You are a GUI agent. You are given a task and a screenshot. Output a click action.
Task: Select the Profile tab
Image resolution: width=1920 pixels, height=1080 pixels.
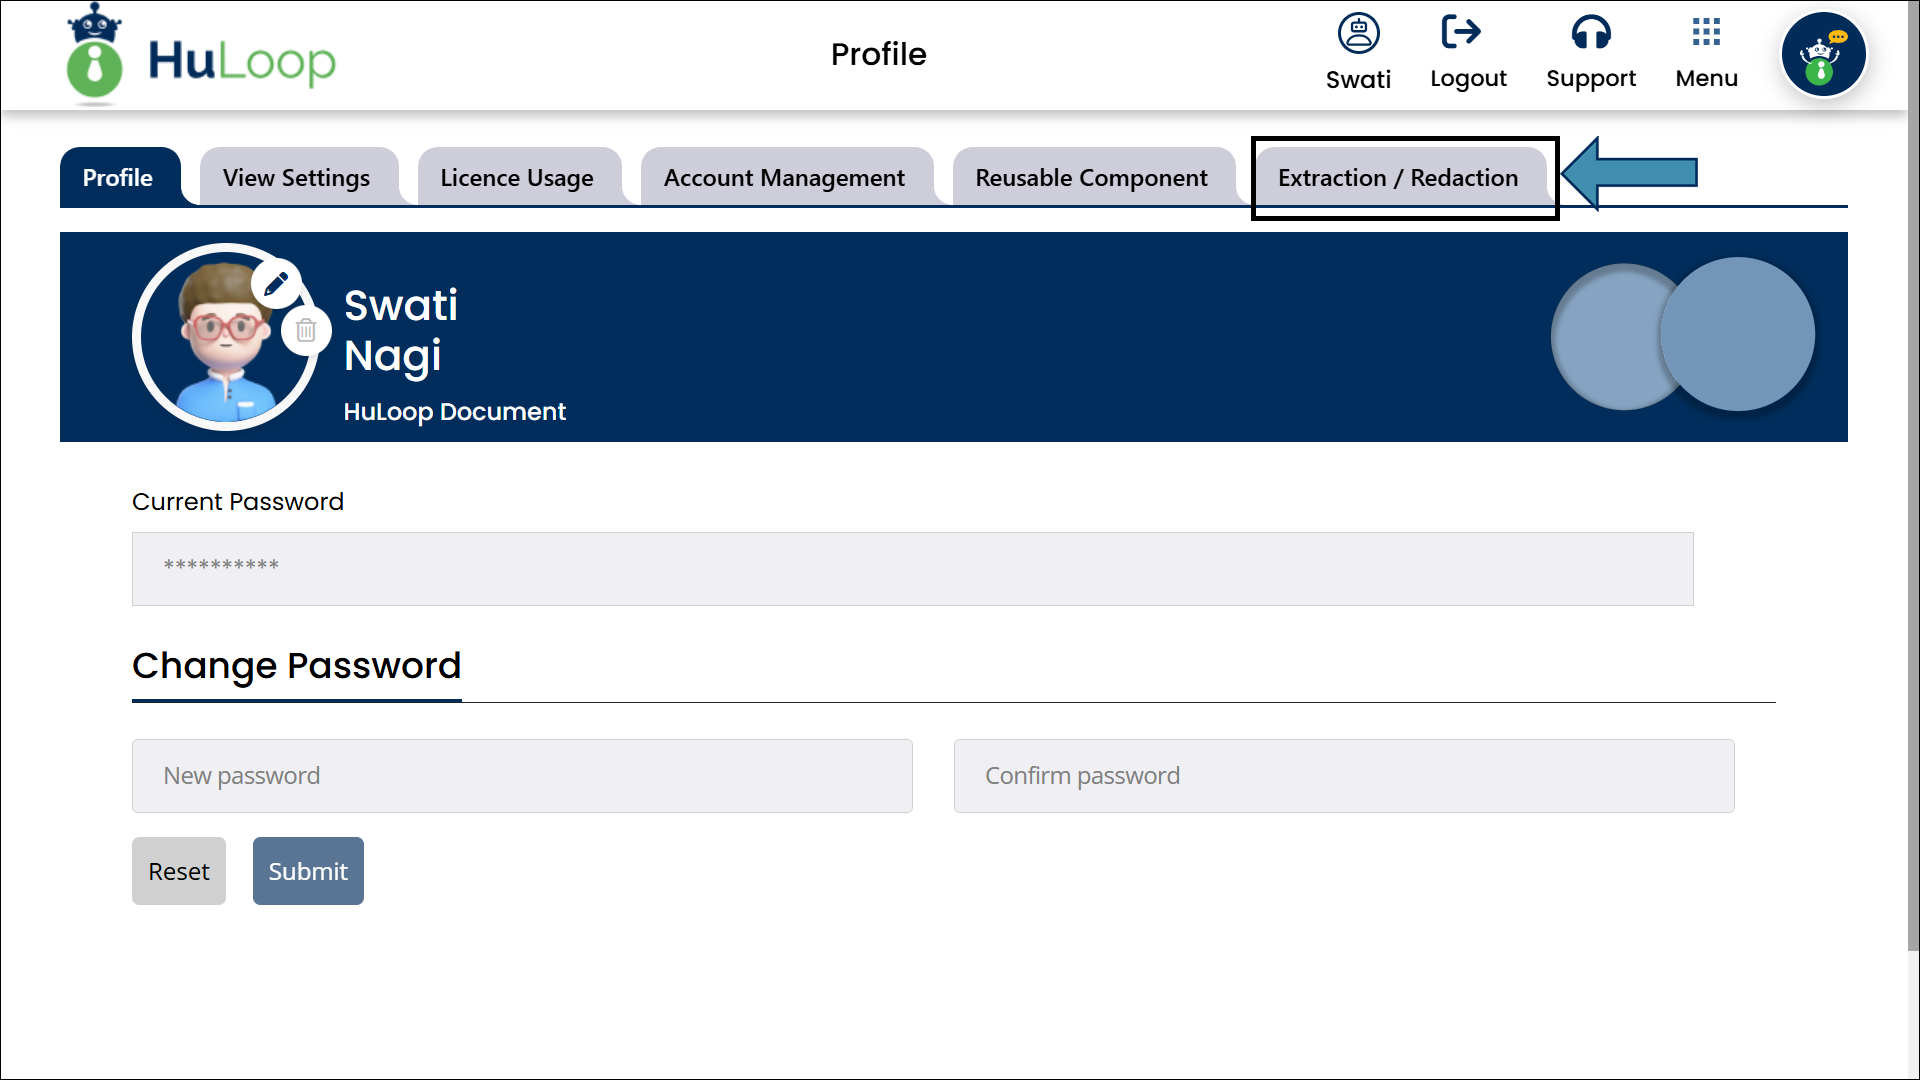(x=118, y=178)
